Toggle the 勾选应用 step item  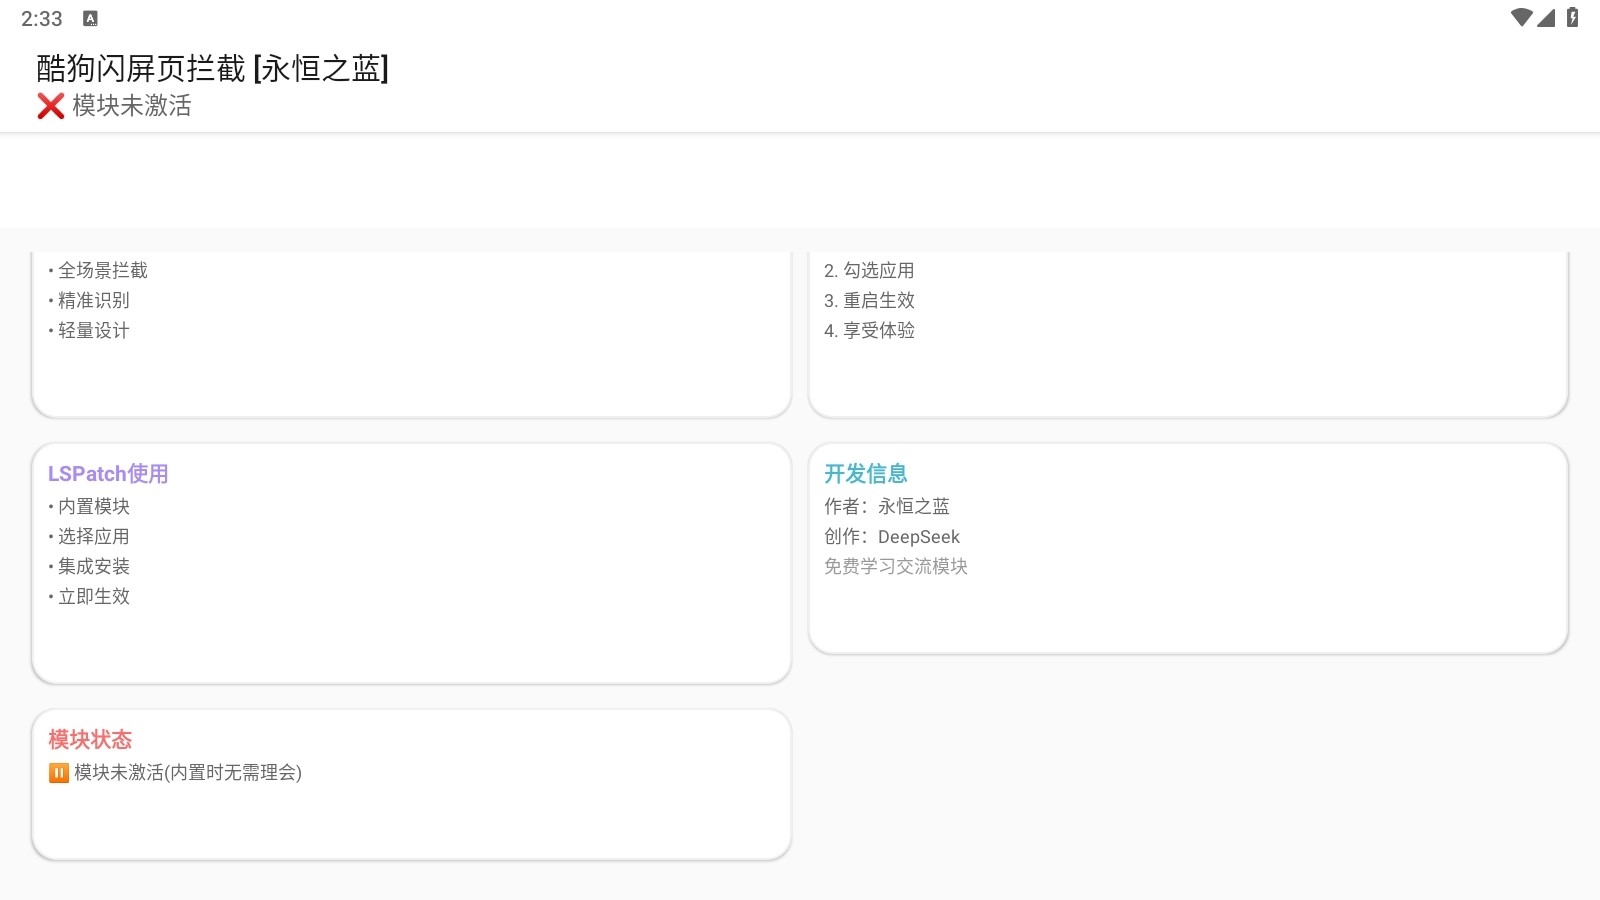click(x=868, y=269)
